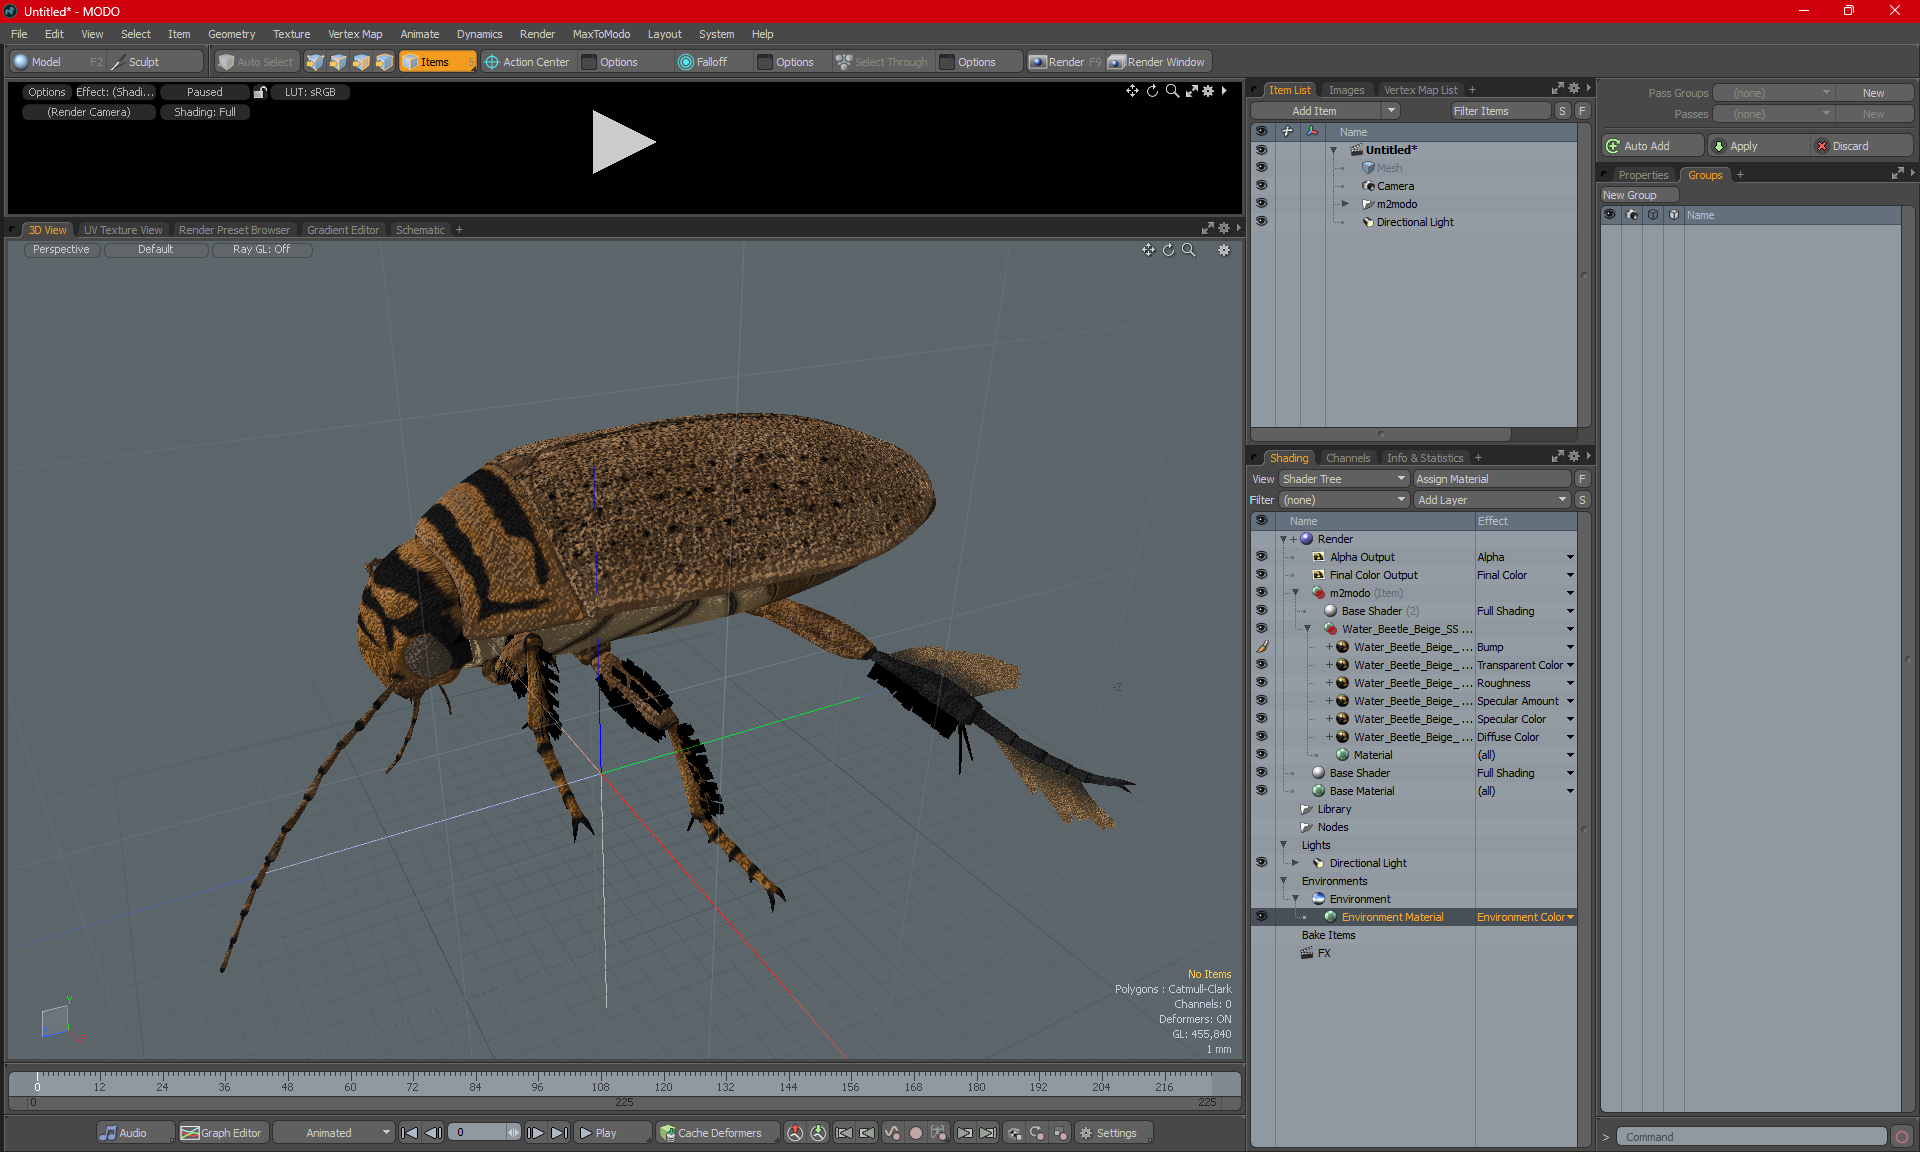Toggle visibility of Alpha Output layer
Viewport: 1920px width, 1152px height.
pyautogui.click(x=1261, y=557)
